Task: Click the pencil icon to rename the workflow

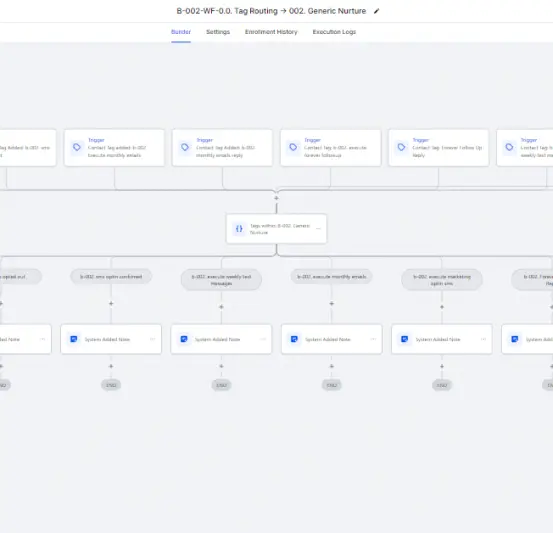Action: point(376,11)
